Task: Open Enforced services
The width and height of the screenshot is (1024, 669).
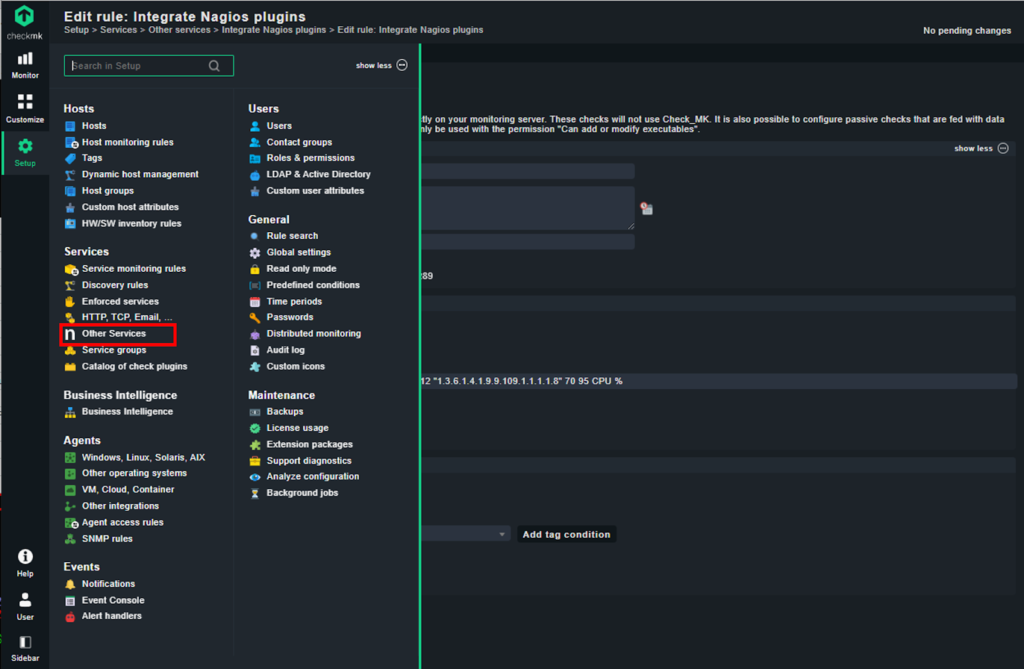Action: [120, 301]
